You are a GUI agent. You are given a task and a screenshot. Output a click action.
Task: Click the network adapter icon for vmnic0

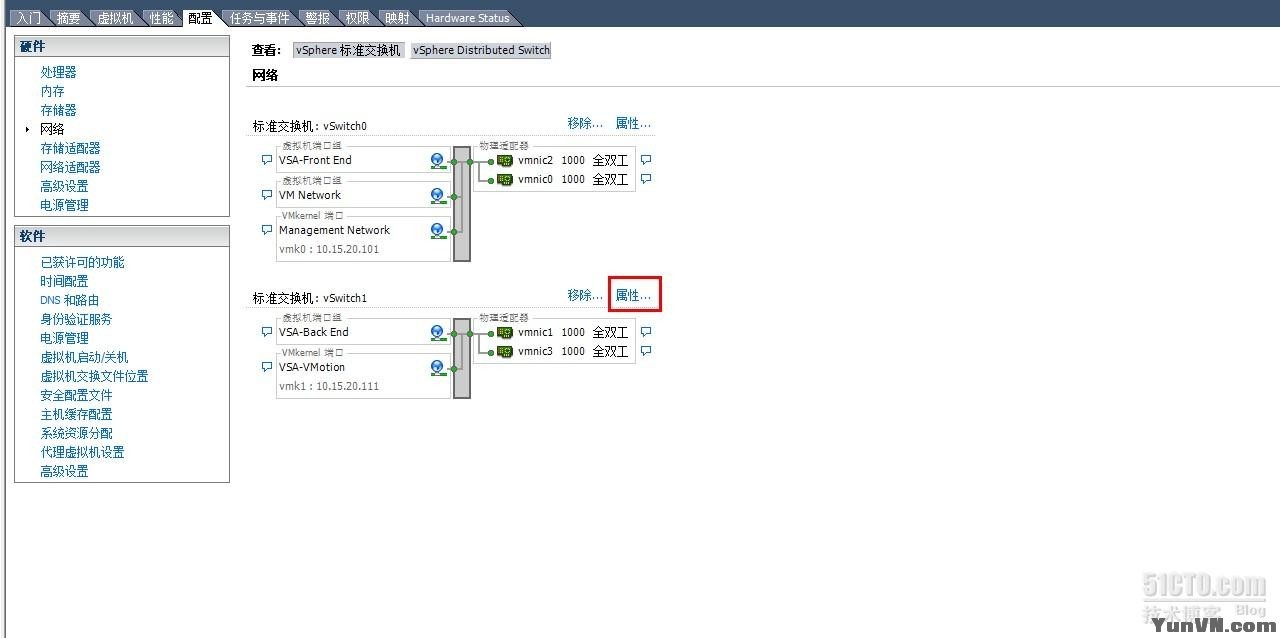[505, 180]
